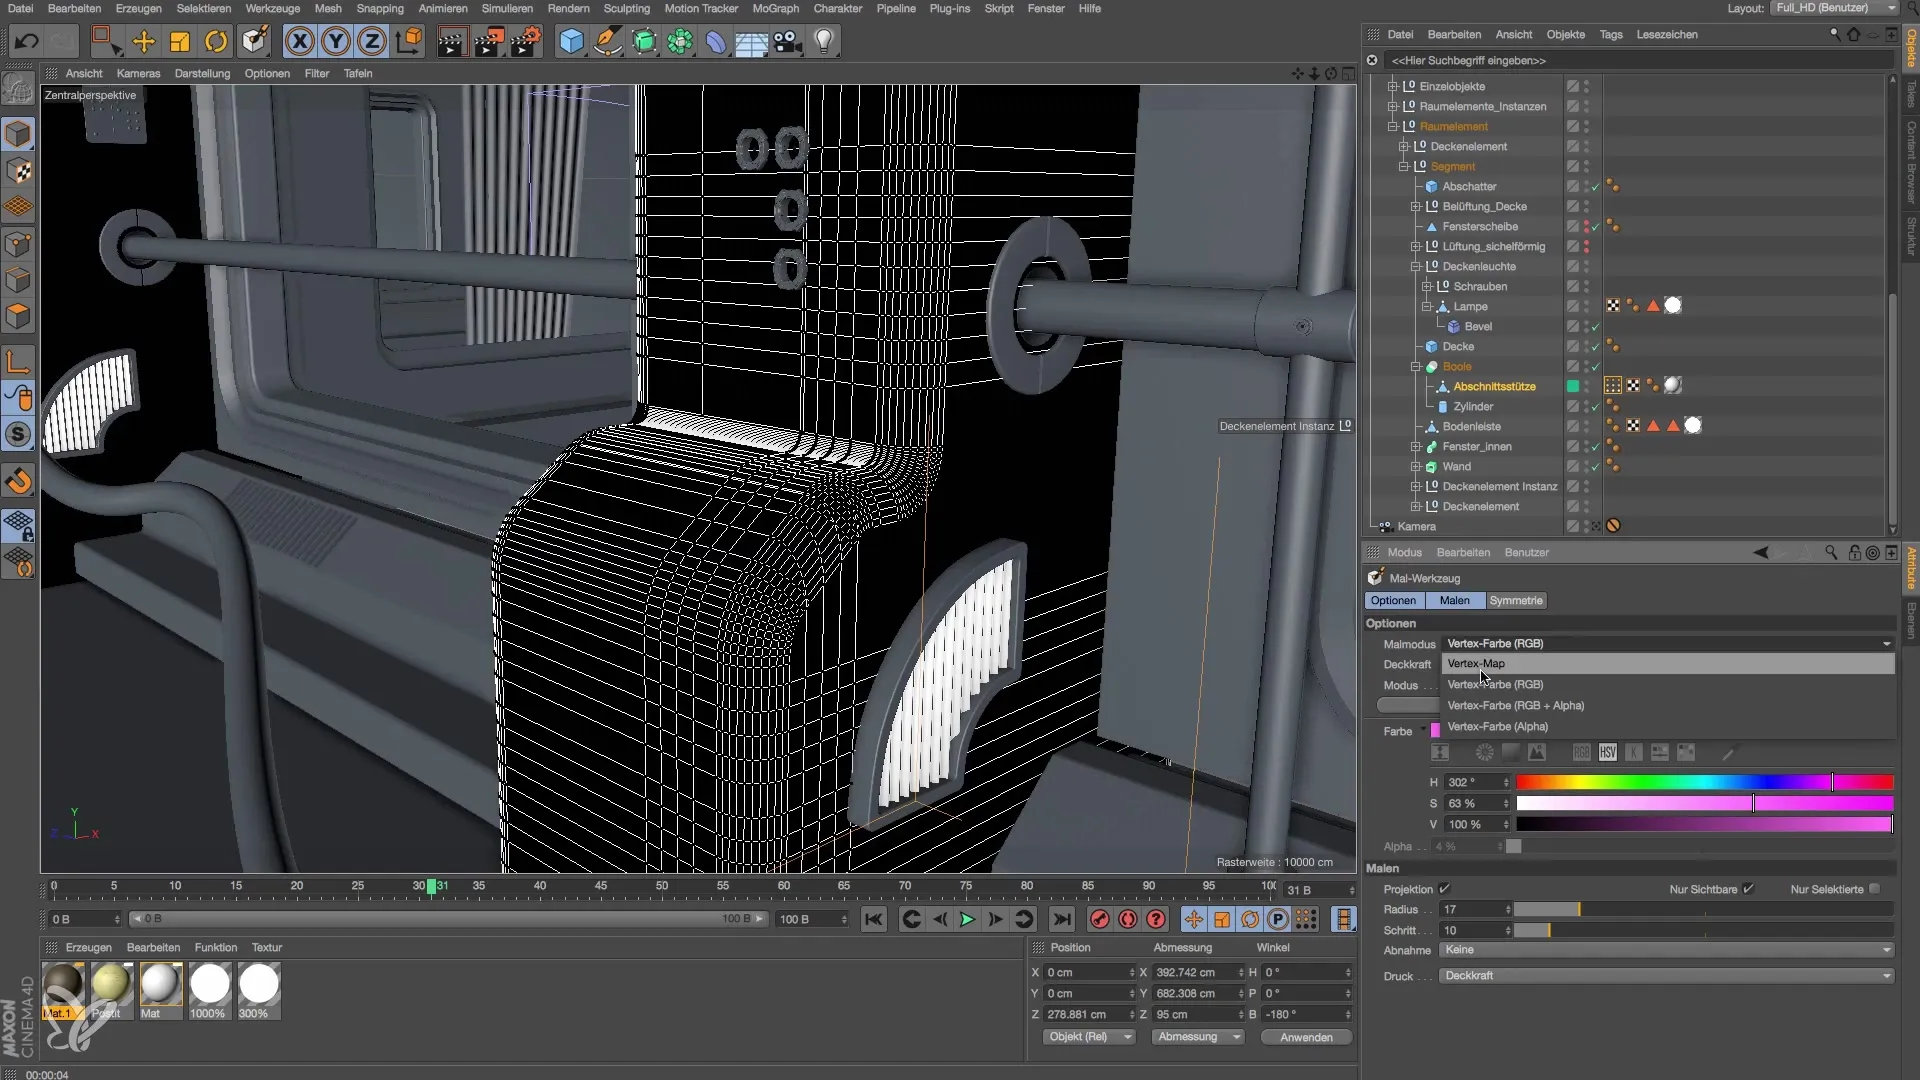
Task: Click the Radius slider bar
Action: pyautogui.click(x=1704, y=909)
